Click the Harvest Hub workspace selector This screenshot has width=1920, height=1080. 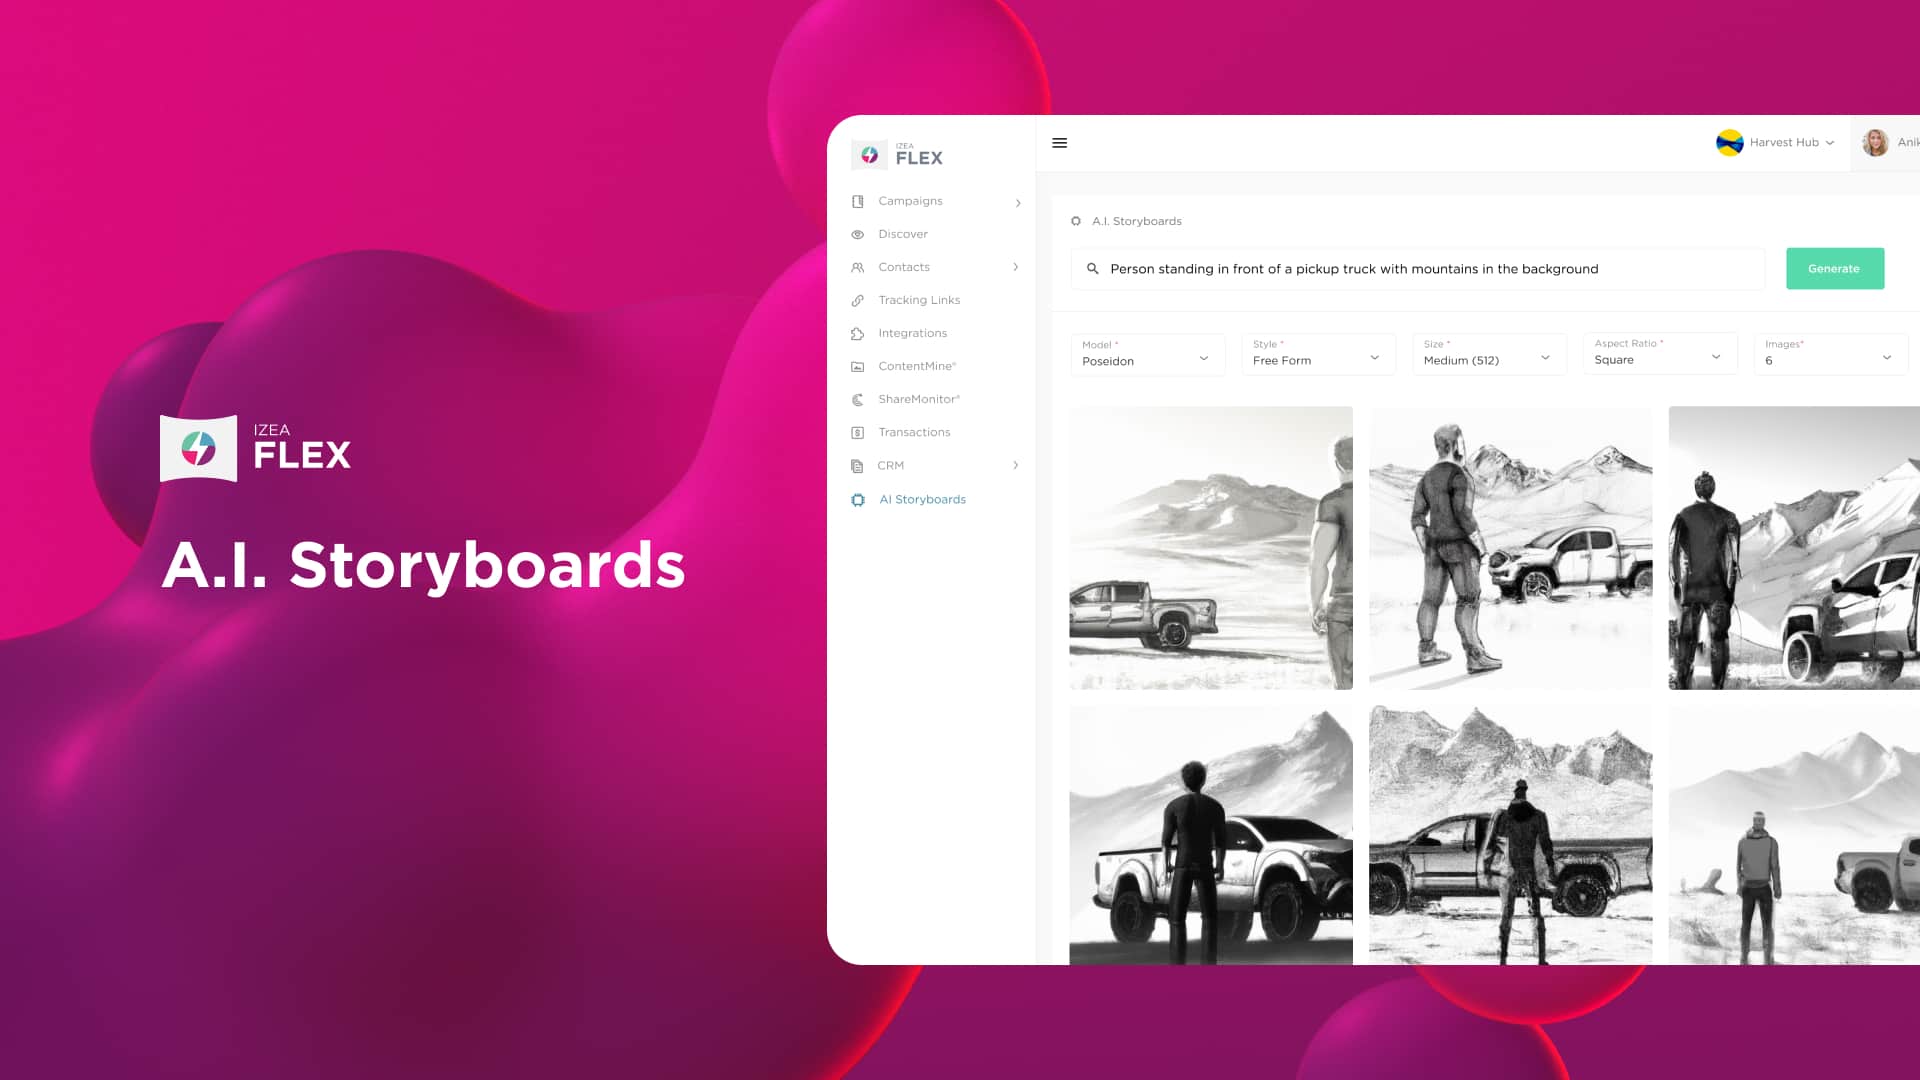[1775, 142]
